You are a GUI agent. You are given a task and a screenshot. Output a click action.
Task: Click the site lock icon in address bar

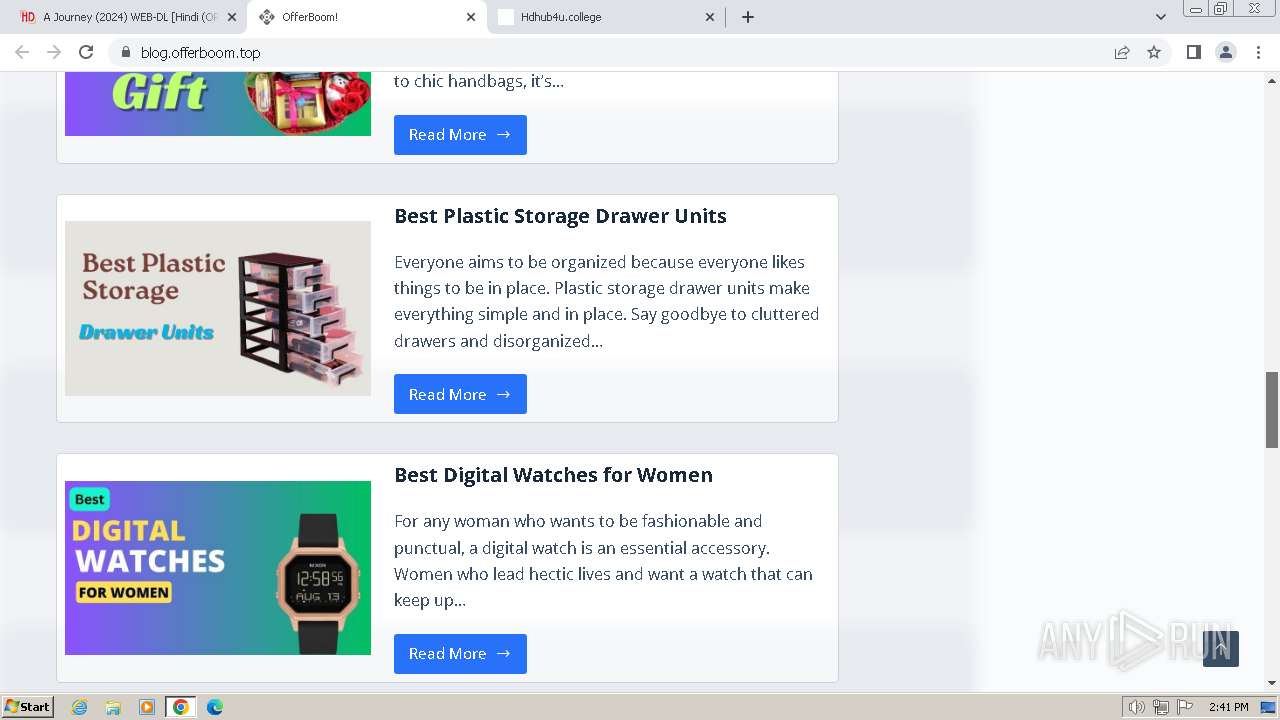tap(125, 52)
